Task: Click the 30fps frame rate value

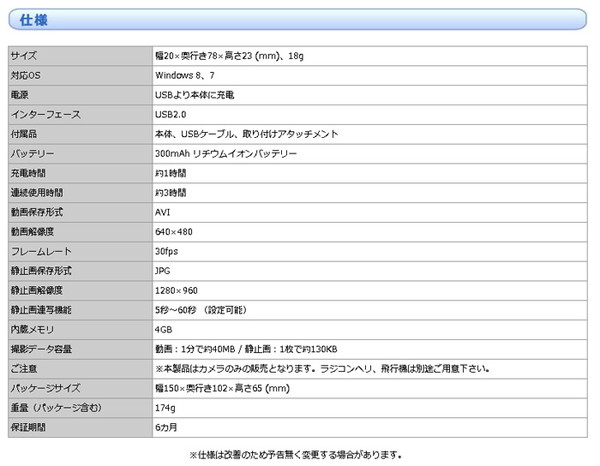Action: tap(166, 251)
